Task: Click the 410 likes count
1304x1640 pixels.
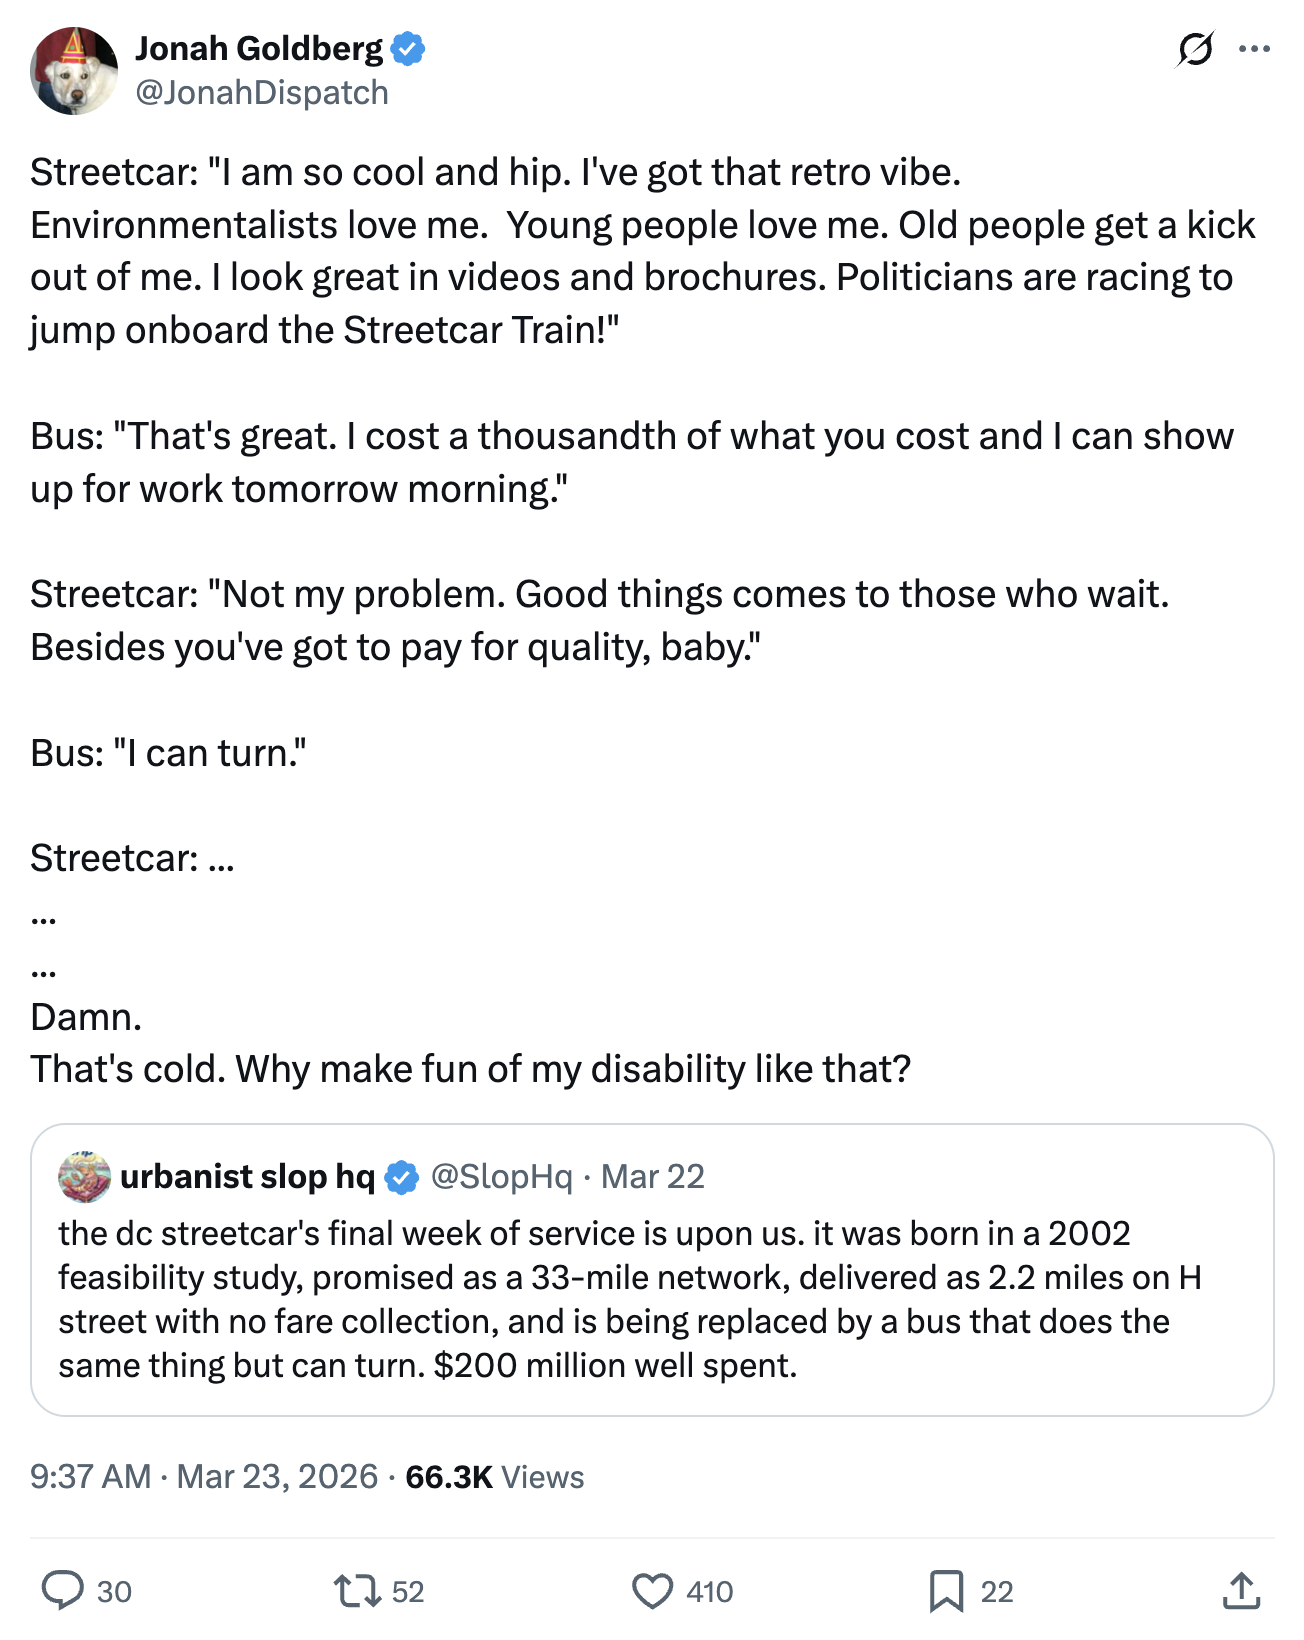Action: point(709,1591)
